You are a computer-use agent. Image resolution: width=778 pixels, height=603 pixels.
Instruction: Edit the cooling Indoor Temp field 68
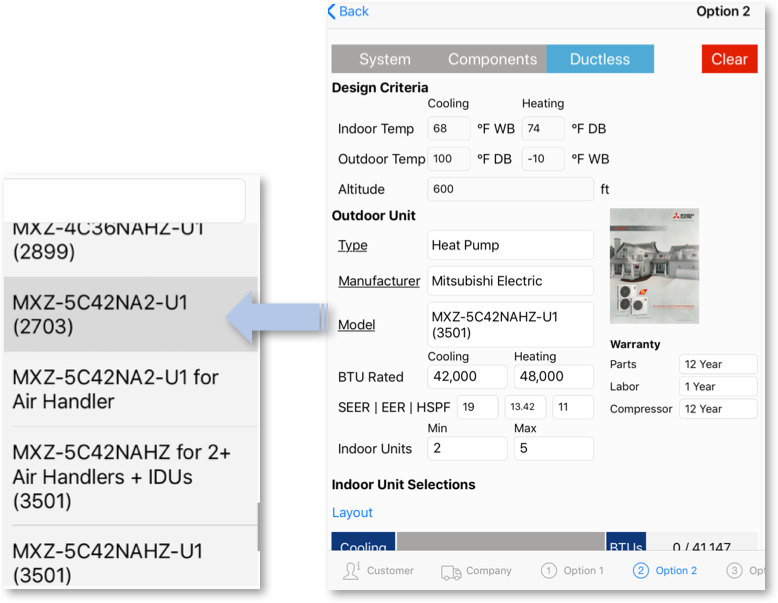(x=449, y=129)
